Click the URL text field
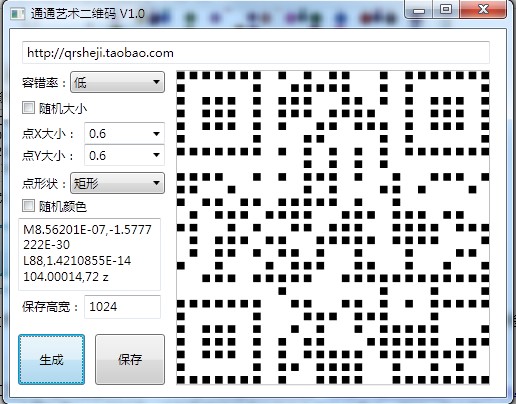The height and width of the screenshot is (404, 516). (256, 53)
